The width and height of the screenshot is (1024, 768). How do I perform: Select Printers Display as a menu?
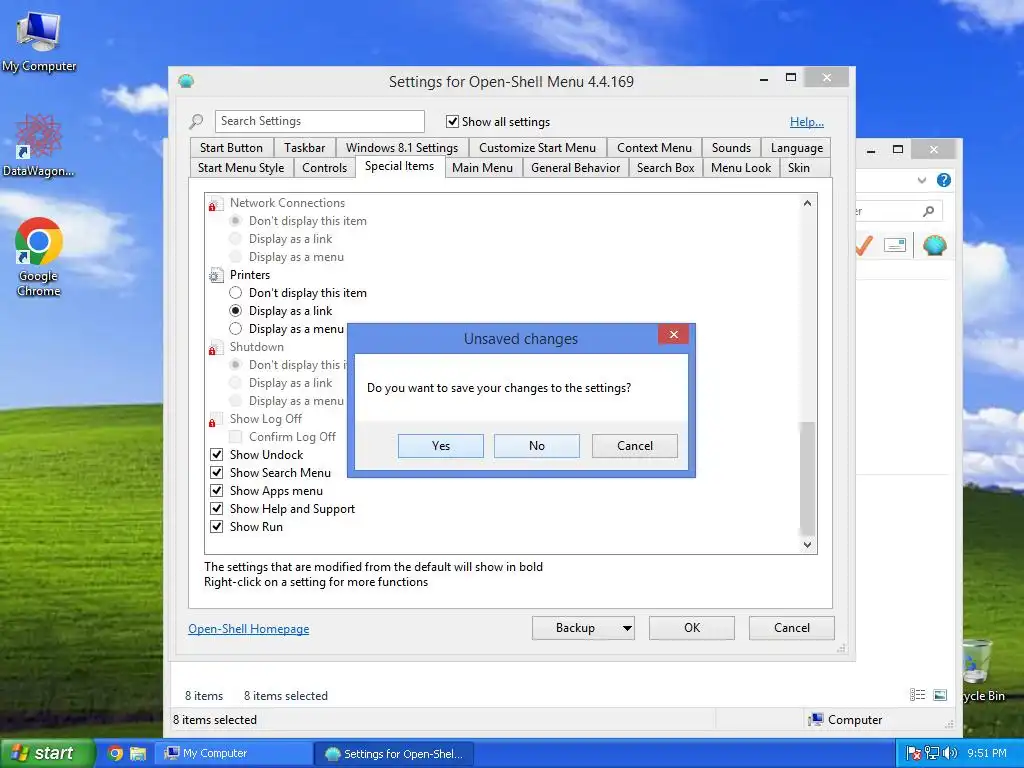tap(236, 328)
